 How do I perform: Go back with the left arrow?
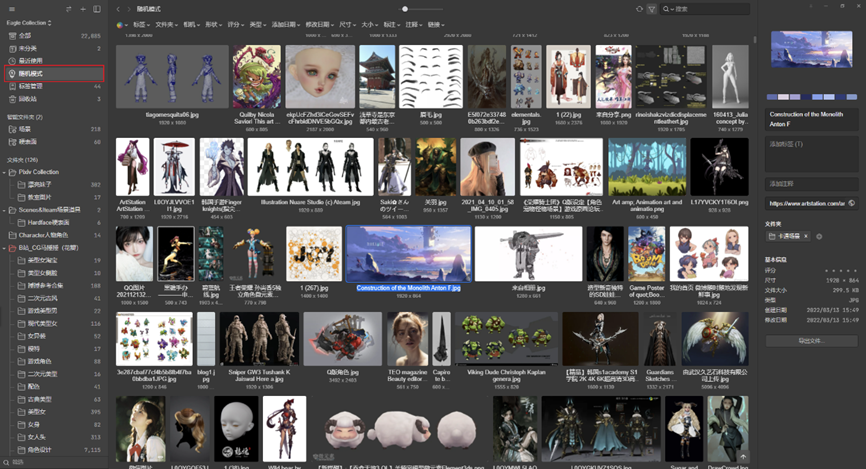(118, 9)
